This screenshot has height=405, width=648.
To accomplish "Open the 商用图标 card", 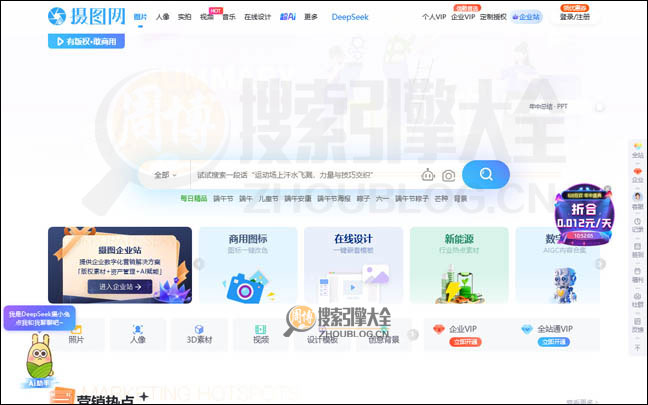I will pyautogui.click(x=248, y=265).
